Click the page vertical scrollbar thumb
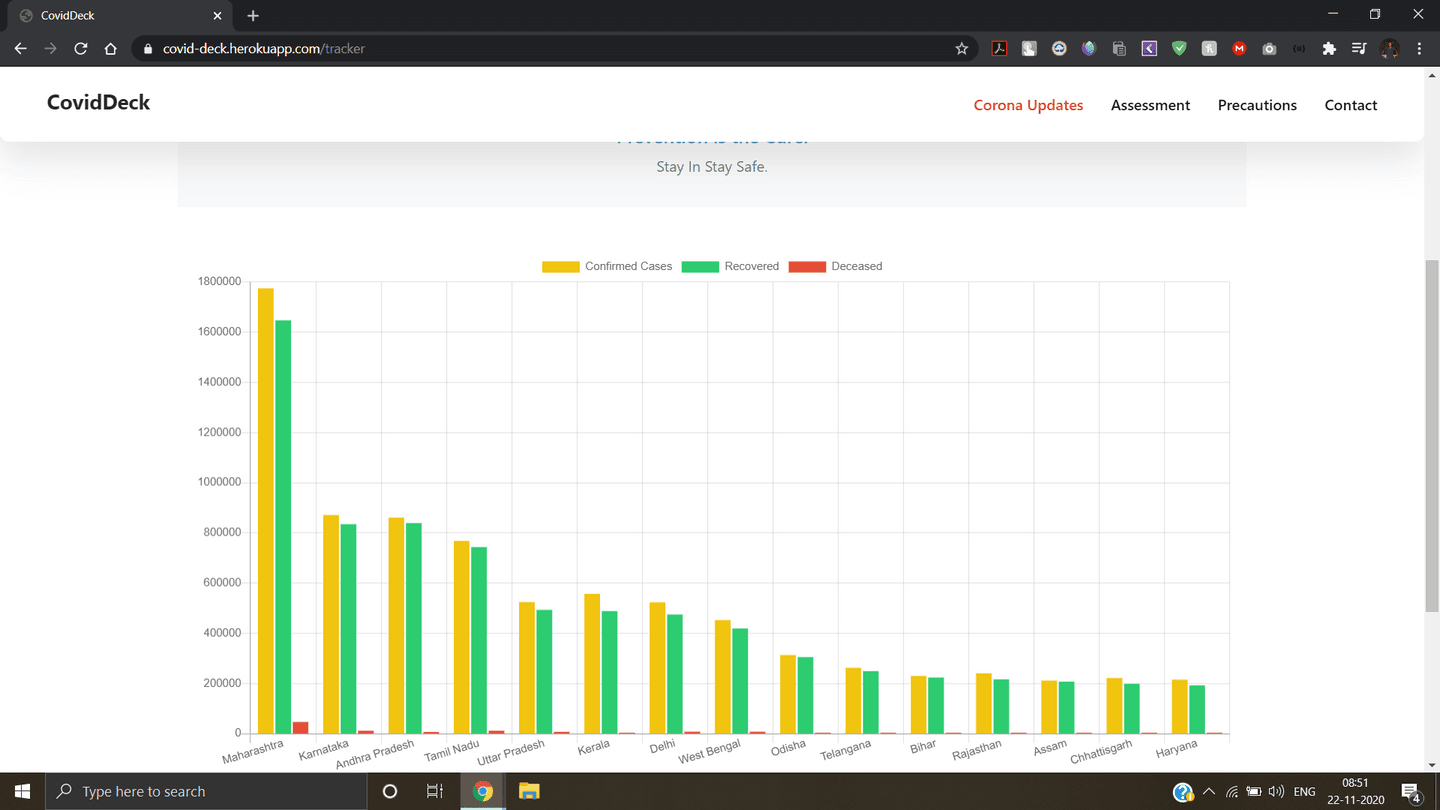This screenshot has width=1440, height=810. (x=1432, y=435)
